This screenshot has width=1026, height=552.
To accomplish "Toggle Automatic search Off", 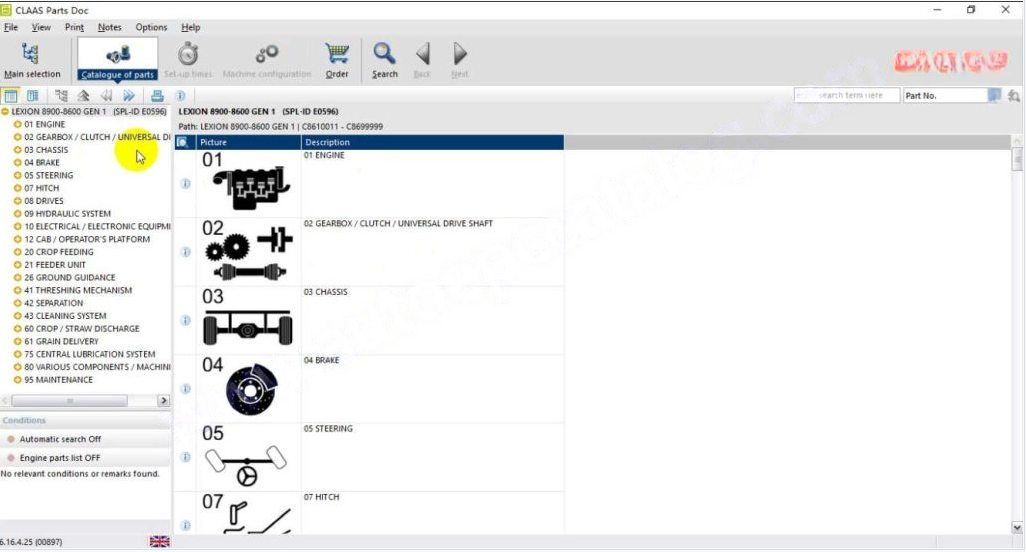I will pos(60,439).
